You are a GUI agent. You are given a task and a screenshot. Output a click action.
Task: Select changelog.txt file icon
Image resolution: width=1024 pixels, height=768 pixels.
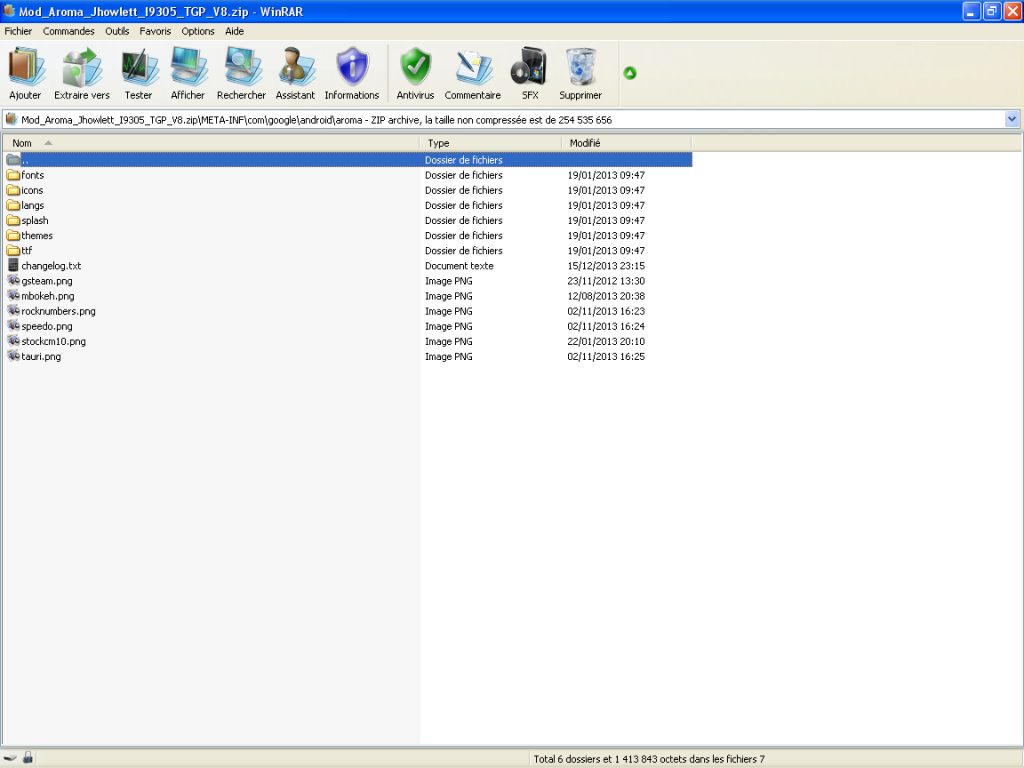13,265
